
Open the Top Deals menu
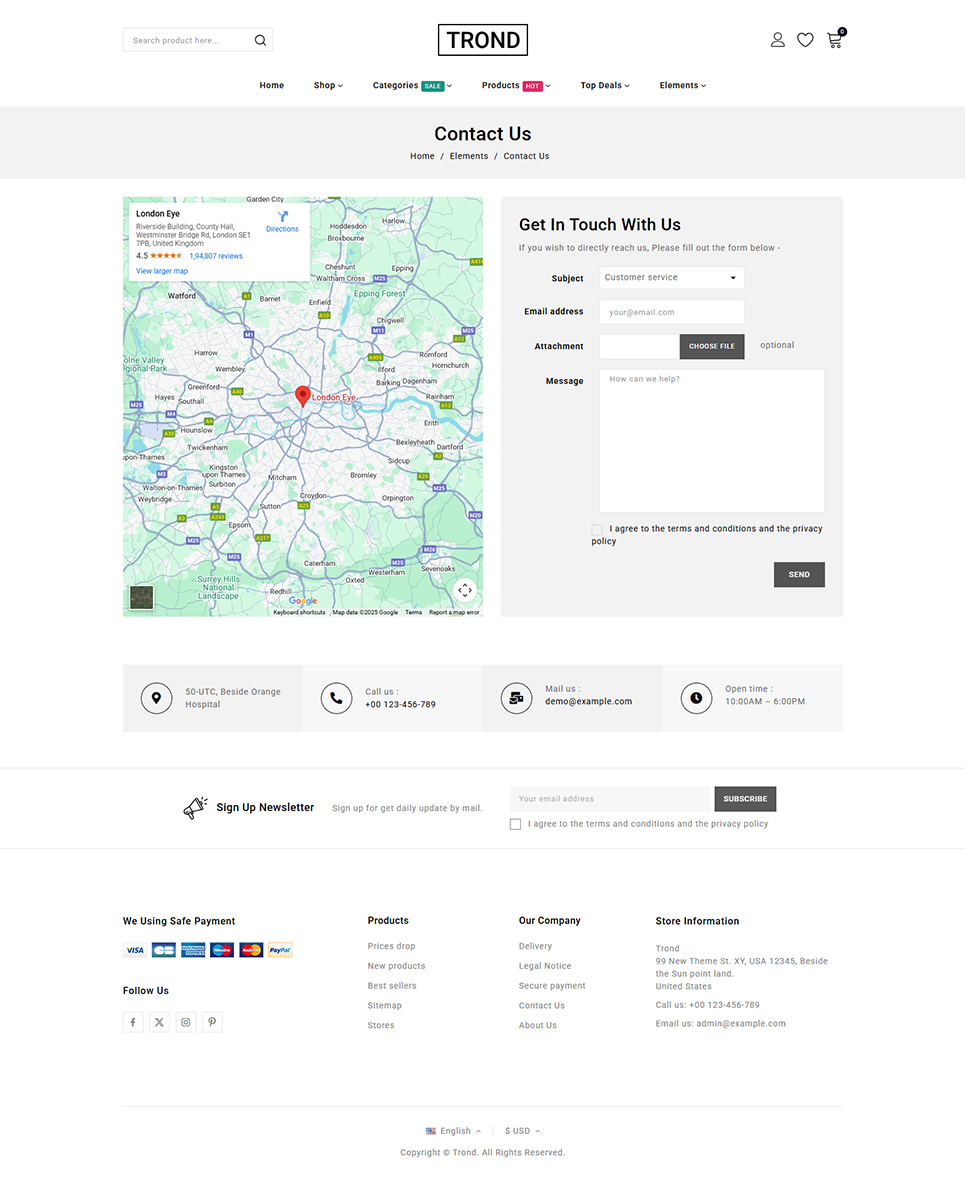pyautogui.click(x=604, y=86)
